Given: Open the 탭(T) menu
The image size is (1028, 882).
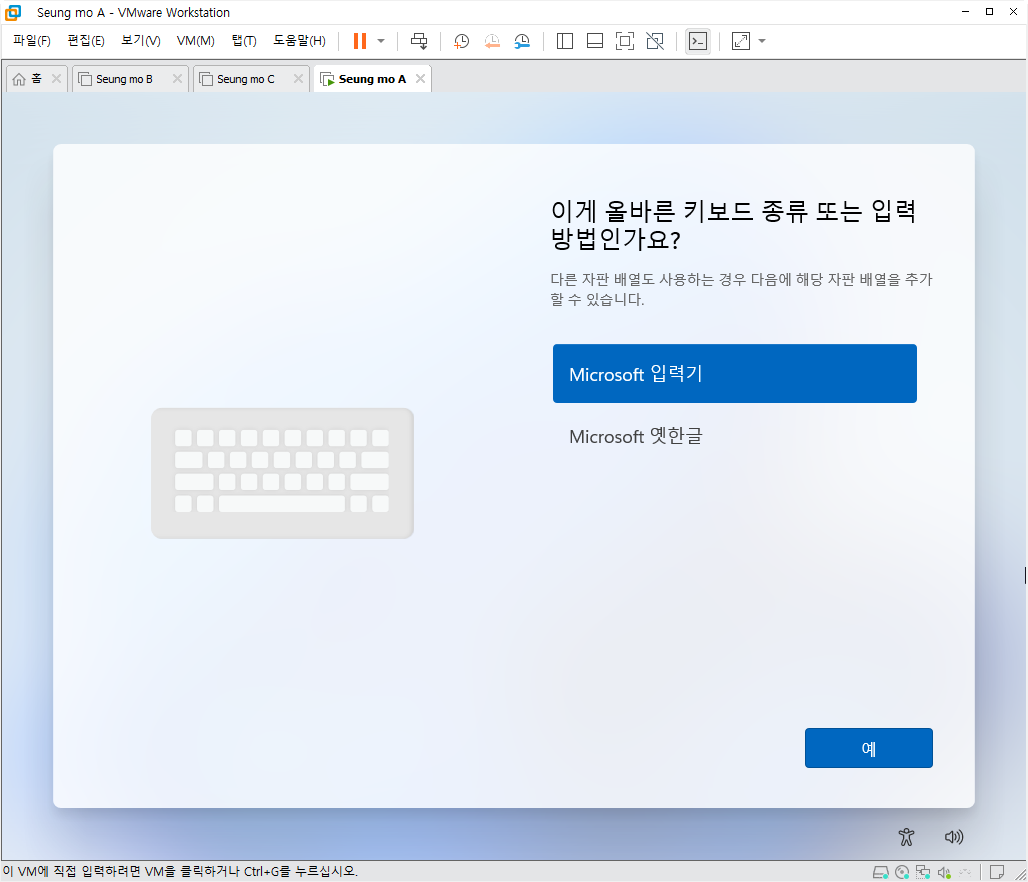Looking at the screenshot, I should pyautogui.click(x=244, y=41).
